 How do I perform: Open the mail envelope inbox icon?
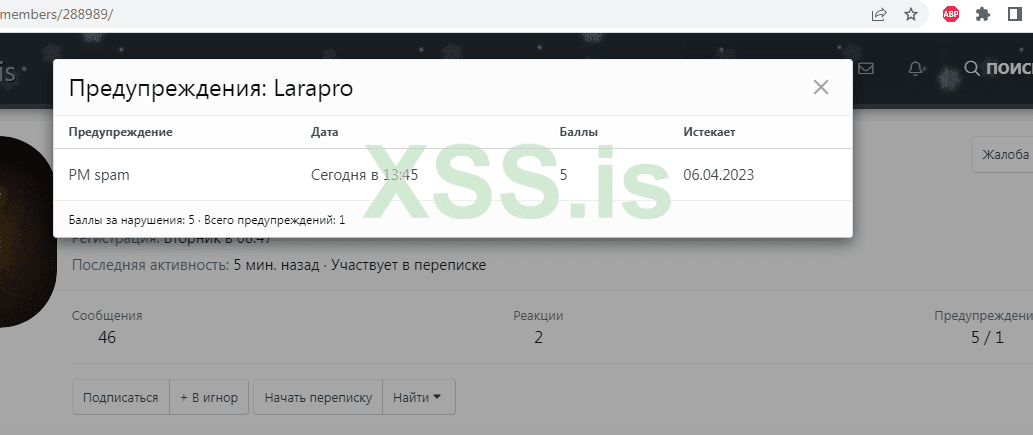tap(866, 68)
